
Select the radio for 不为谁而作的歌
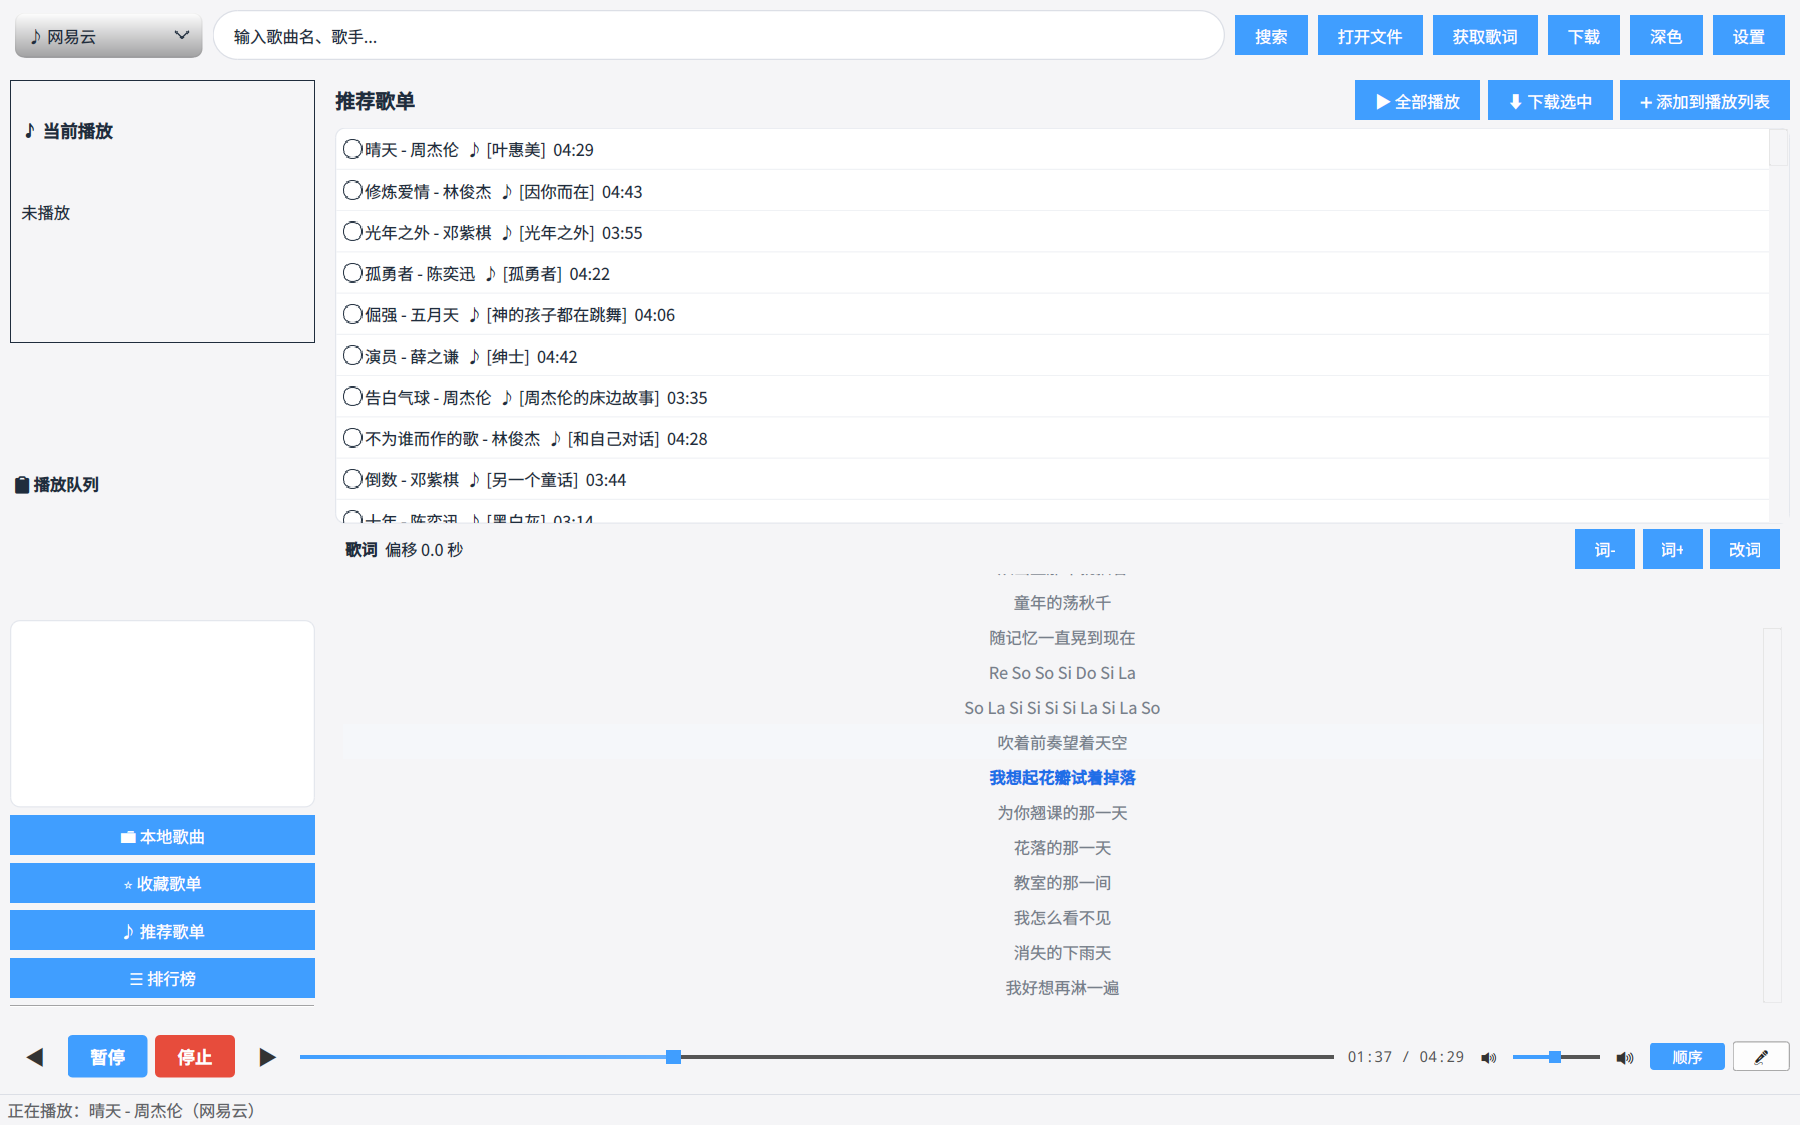pyautogui.click(x=352, y=438)
